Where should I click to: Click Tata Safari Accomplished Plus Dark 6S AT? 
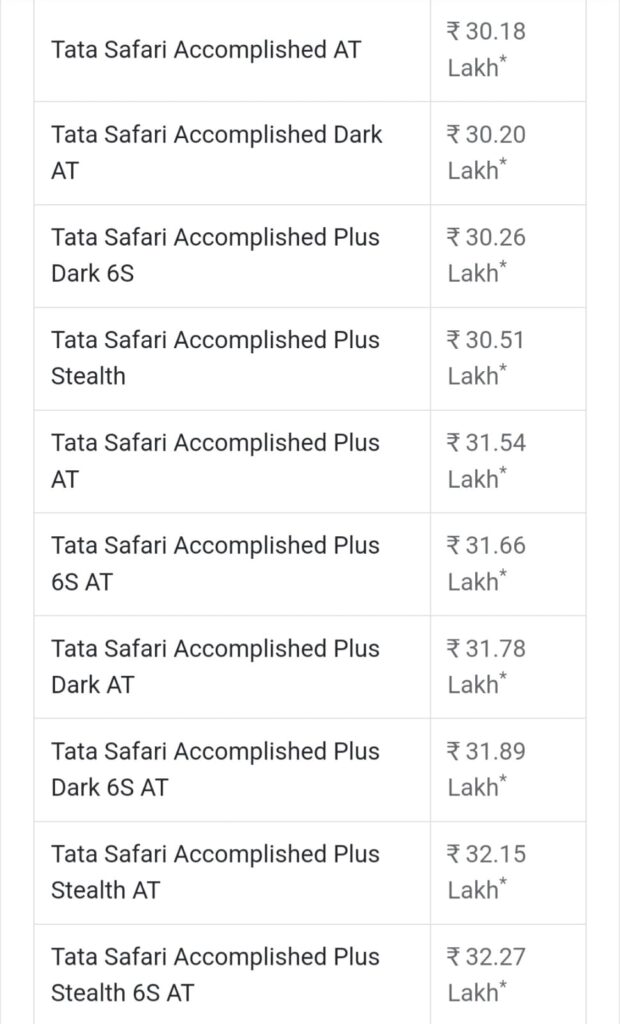[215, 769]
